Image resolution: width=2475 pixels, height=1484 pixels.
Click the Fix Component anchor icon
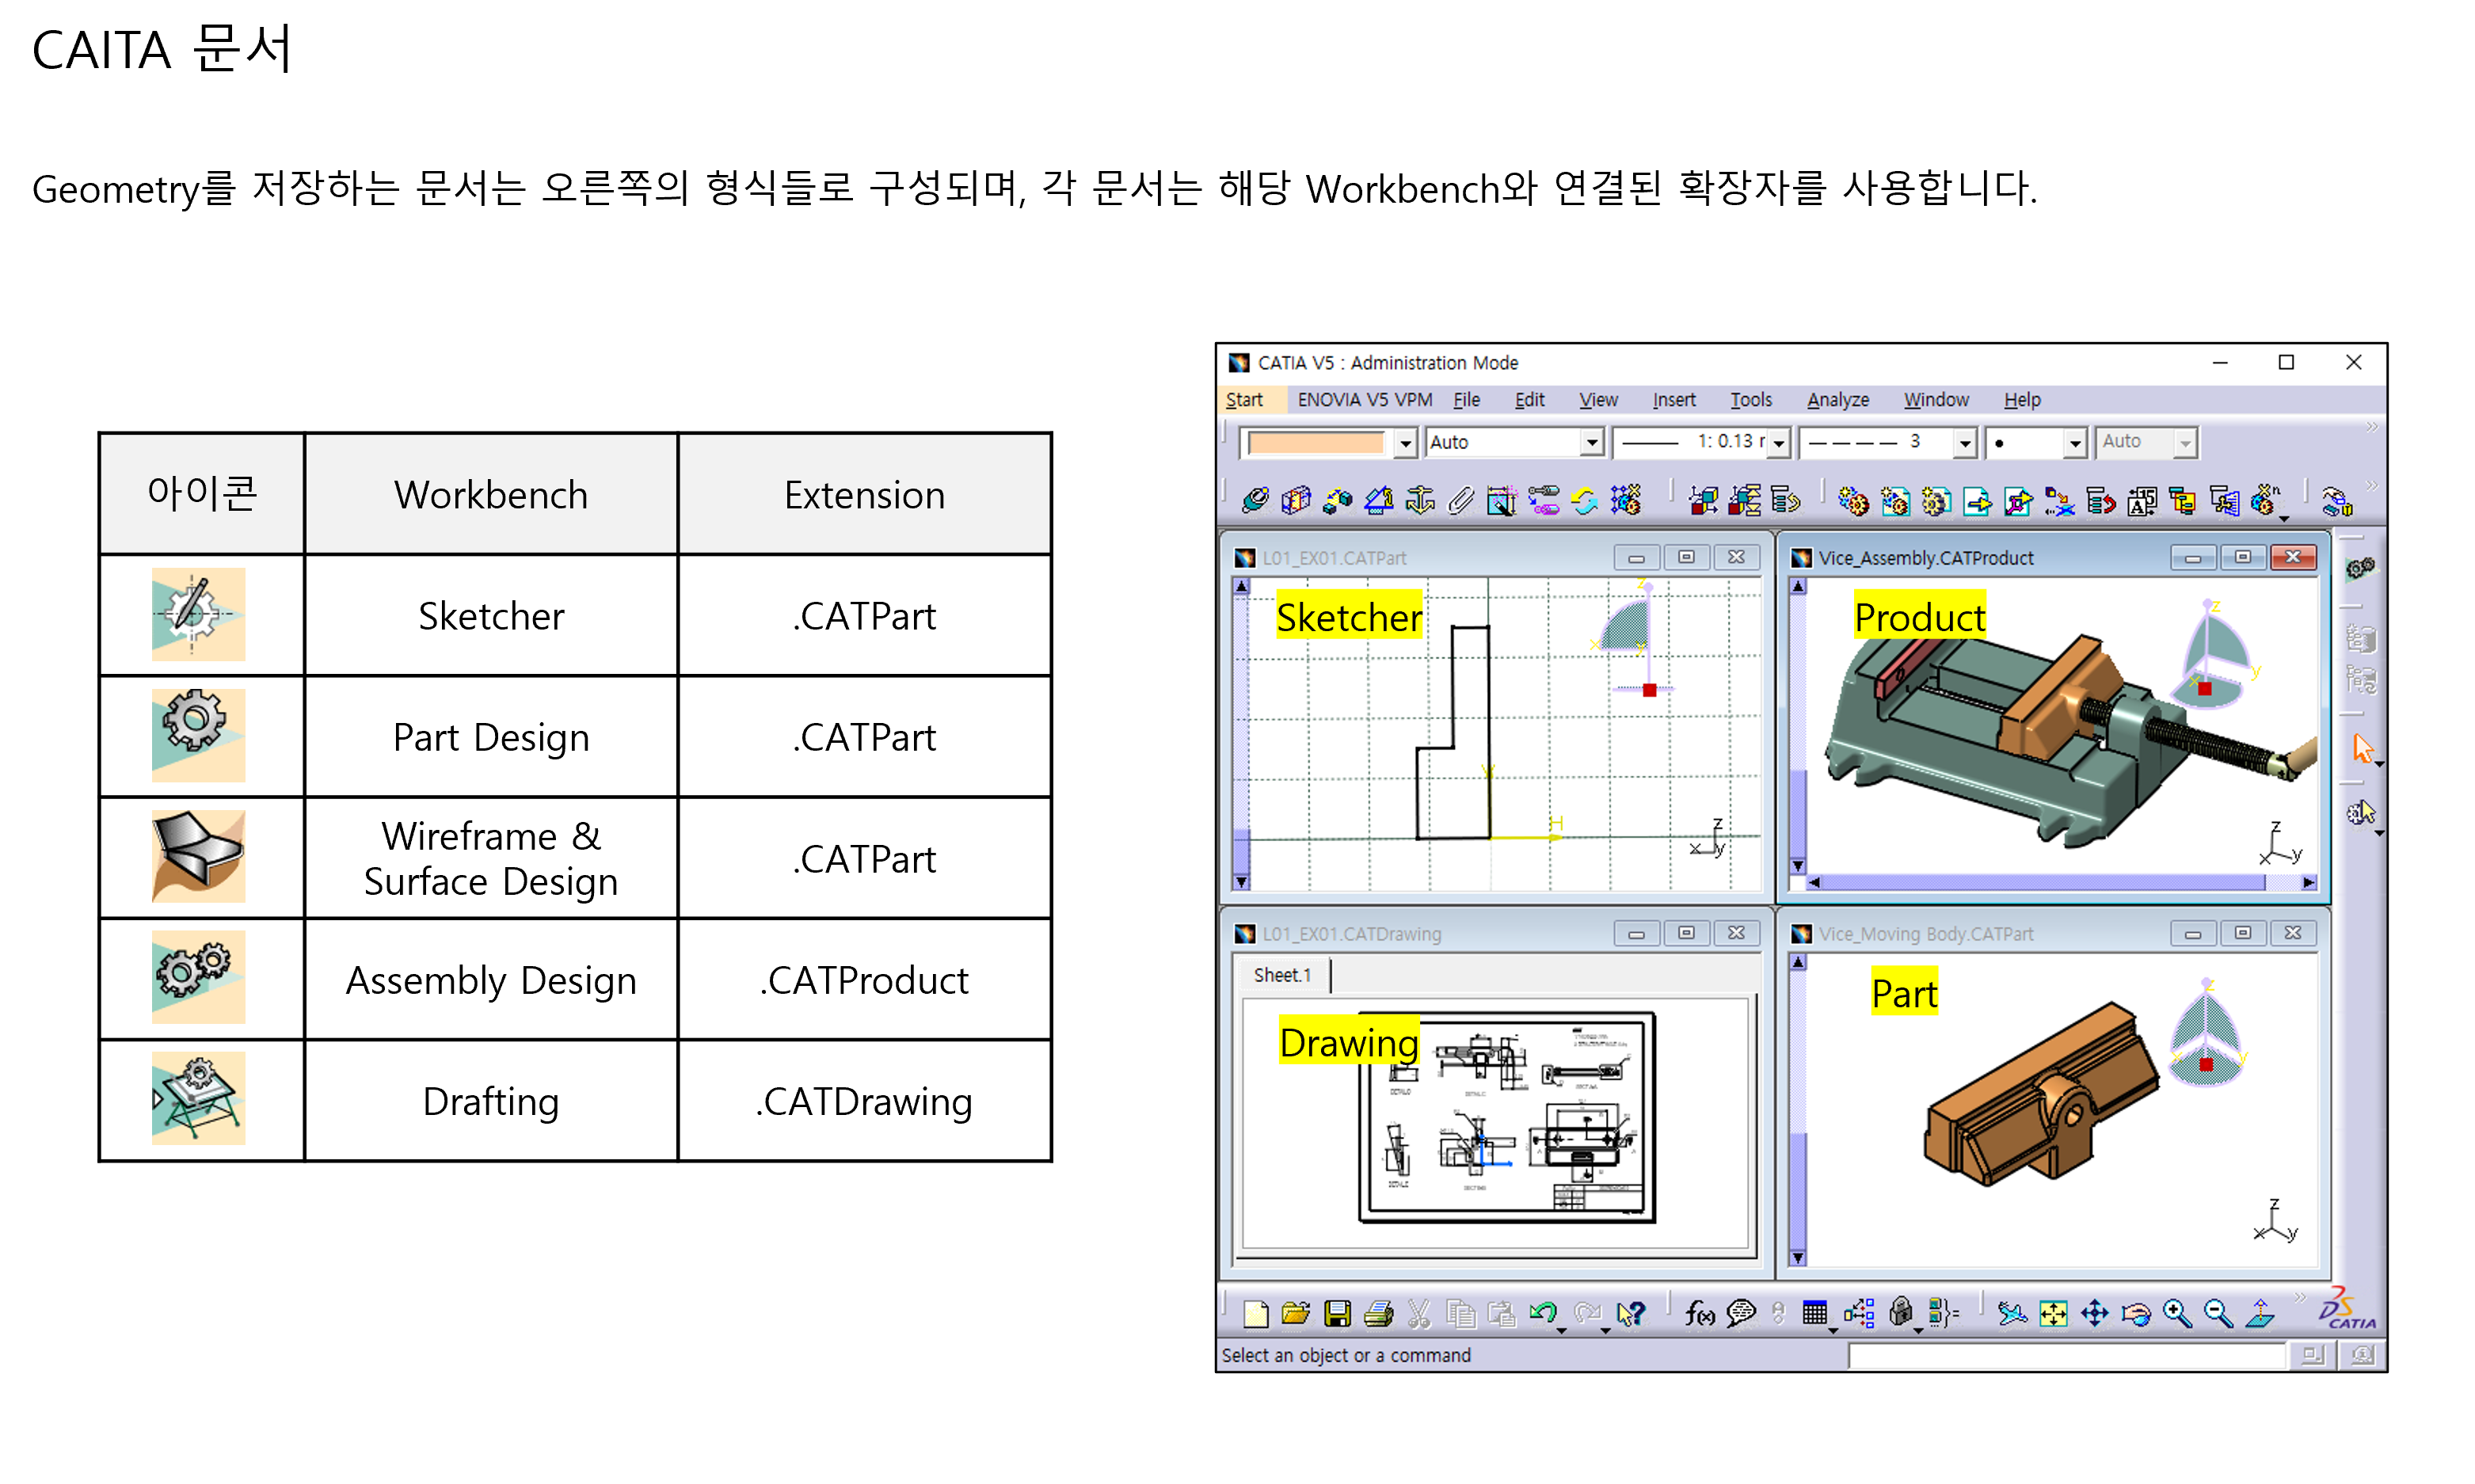point(1419,500)
